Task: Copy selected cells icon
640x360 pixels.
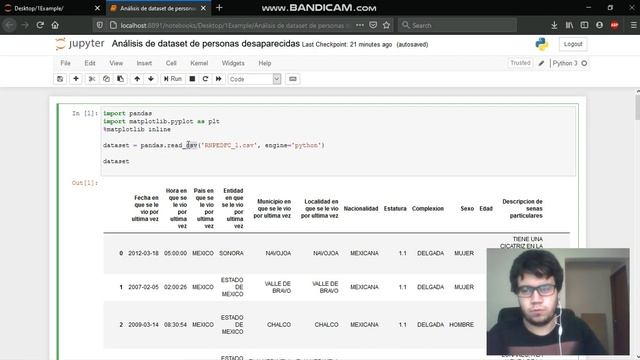Action: [106, 79]
